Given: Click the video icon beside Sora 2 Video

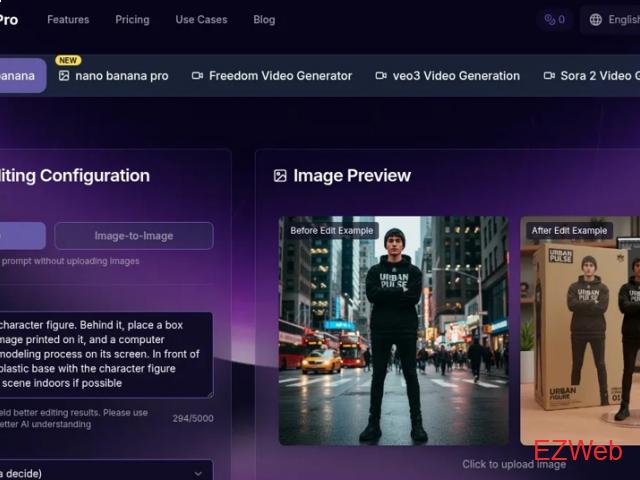Looking at the screenshot, I should pyautogui.click(x=549, y=76).
